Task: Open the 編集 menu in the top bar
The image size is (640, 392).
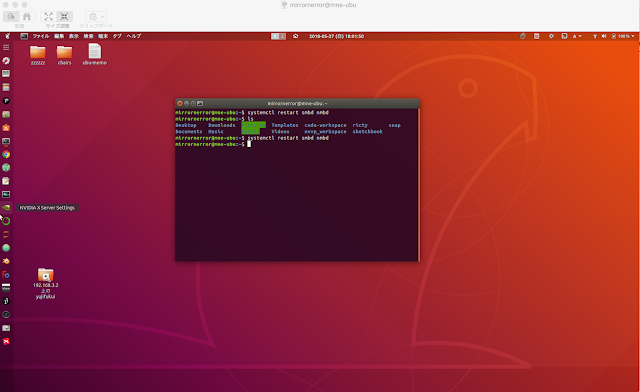Action: [59, 36]
